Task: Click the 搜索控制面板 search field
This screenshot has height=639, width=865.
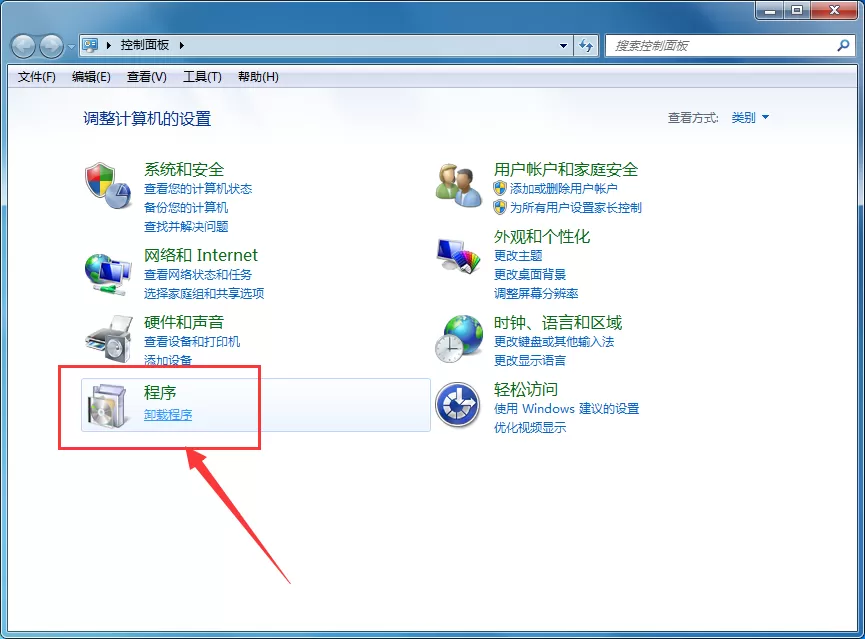Action: [x=730, y=45]
